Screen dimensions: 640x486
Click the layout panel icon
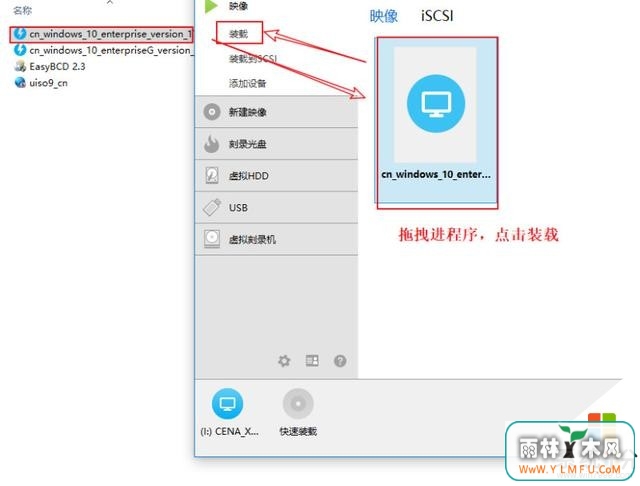pyautogui.click(x=312, y=360)
